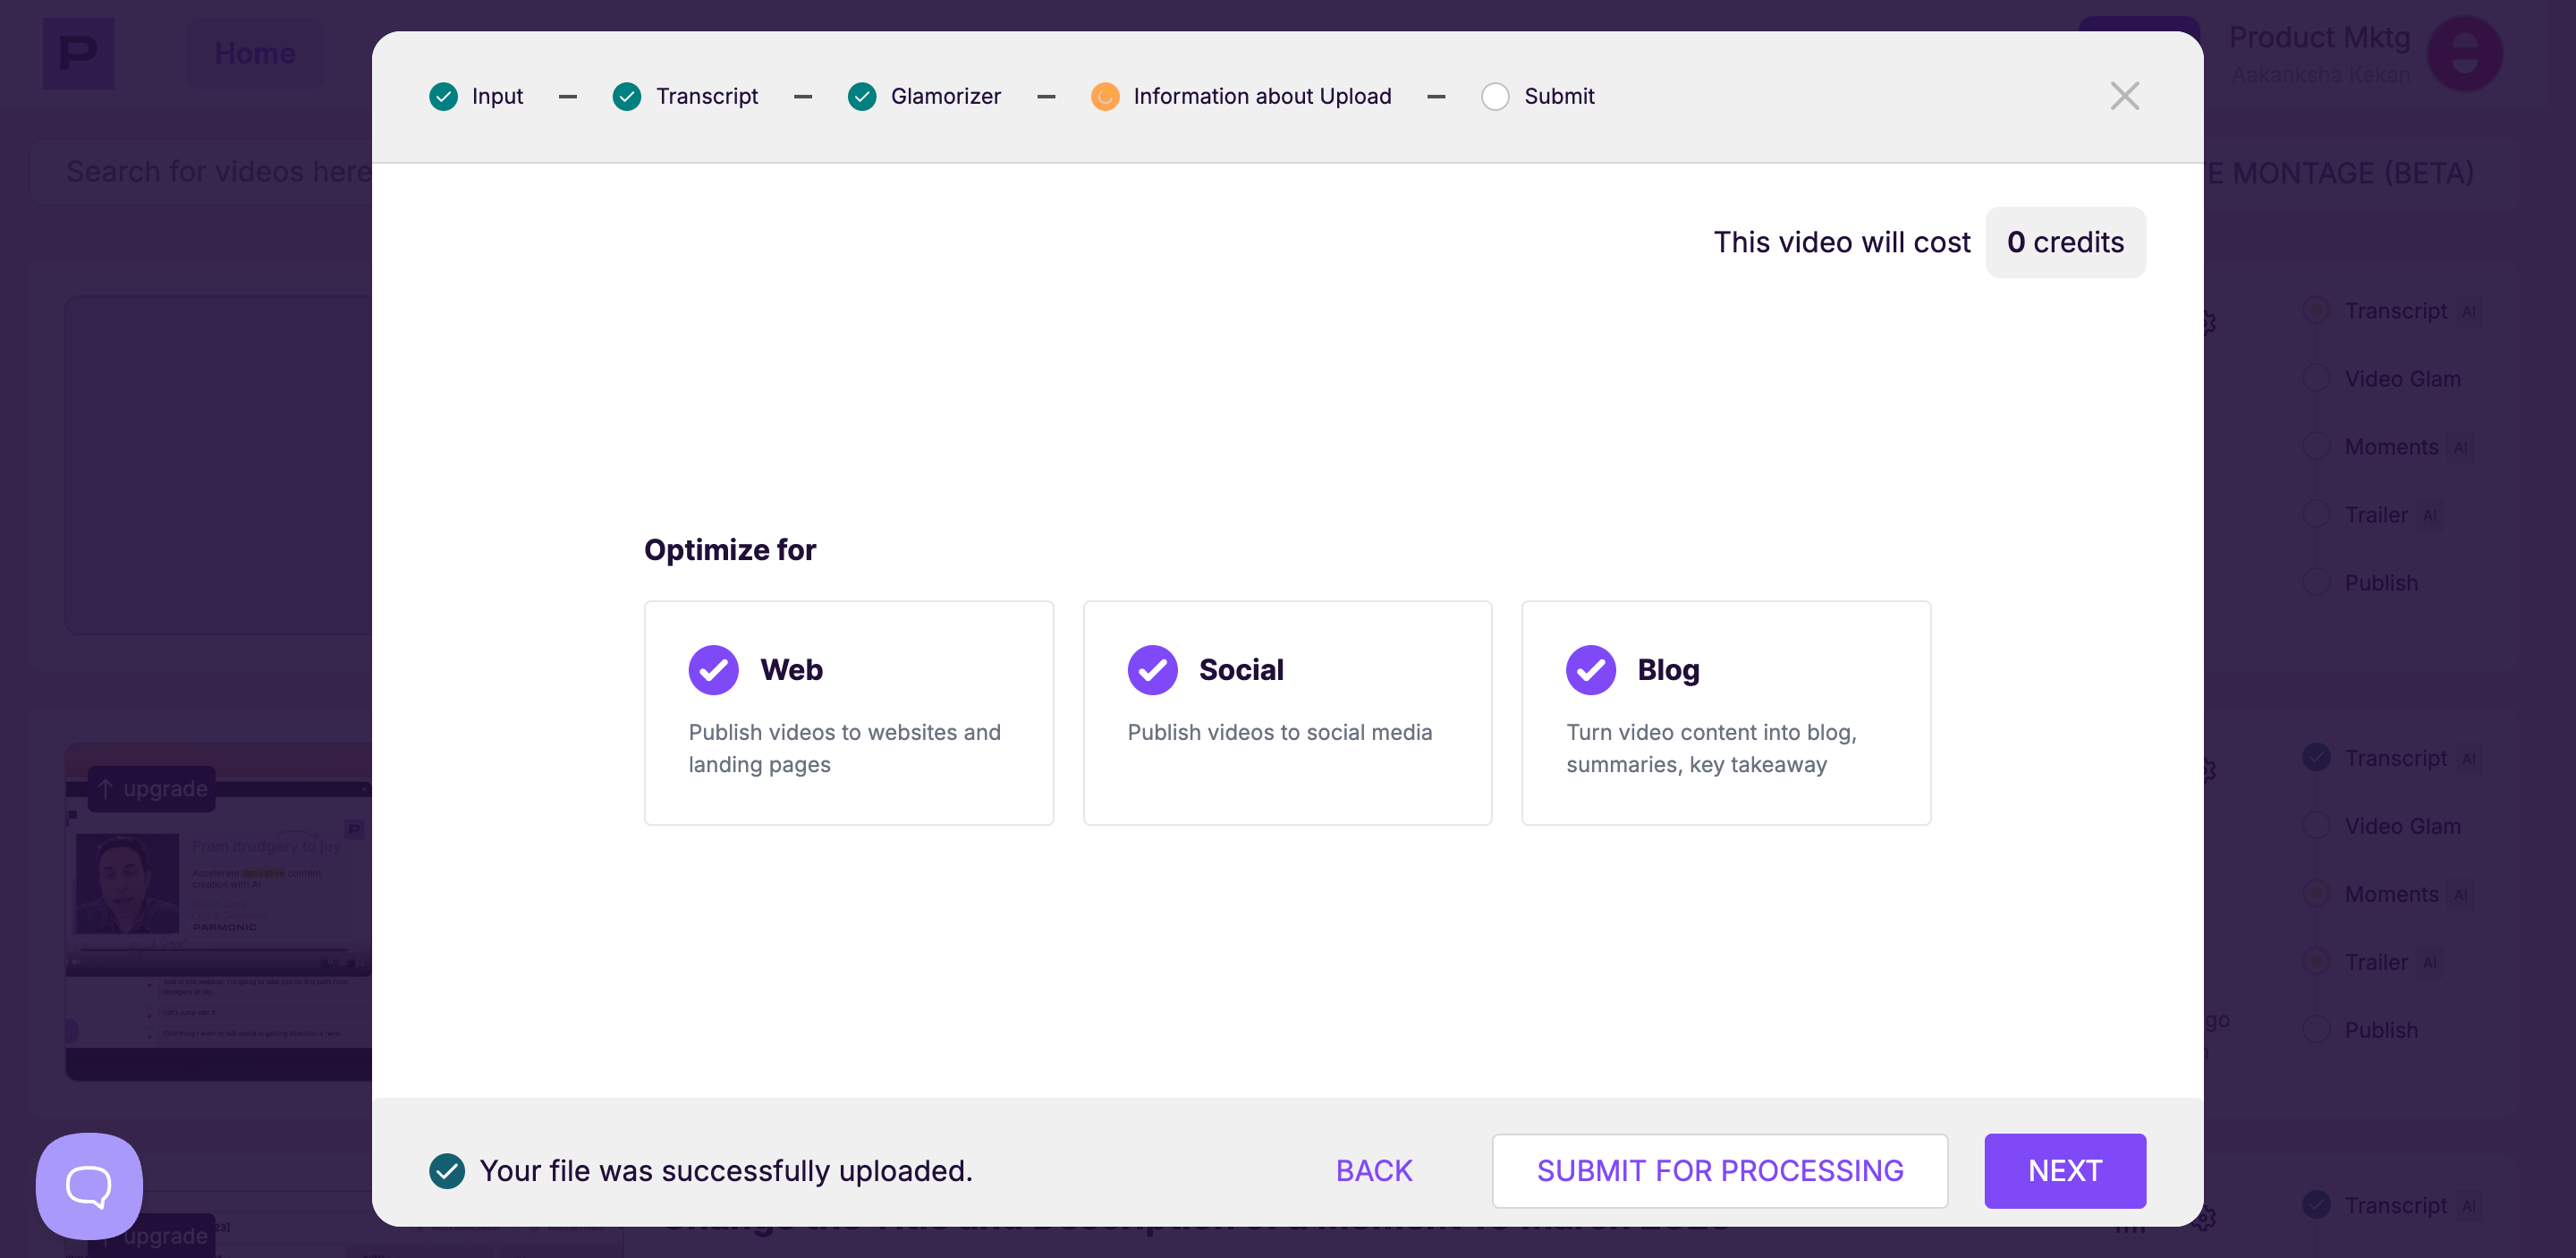Screen dimensions: 2576x1258
Task: Go BACK to previous step
Action: click(x=1373, y=1170)
